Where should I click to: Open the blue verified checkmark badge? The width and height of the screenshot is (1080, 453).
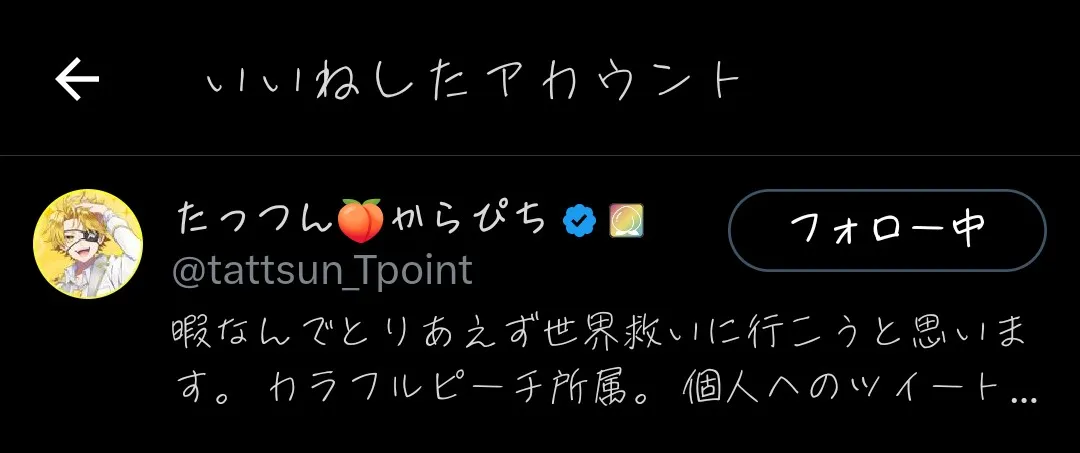[x=580, y=220]
